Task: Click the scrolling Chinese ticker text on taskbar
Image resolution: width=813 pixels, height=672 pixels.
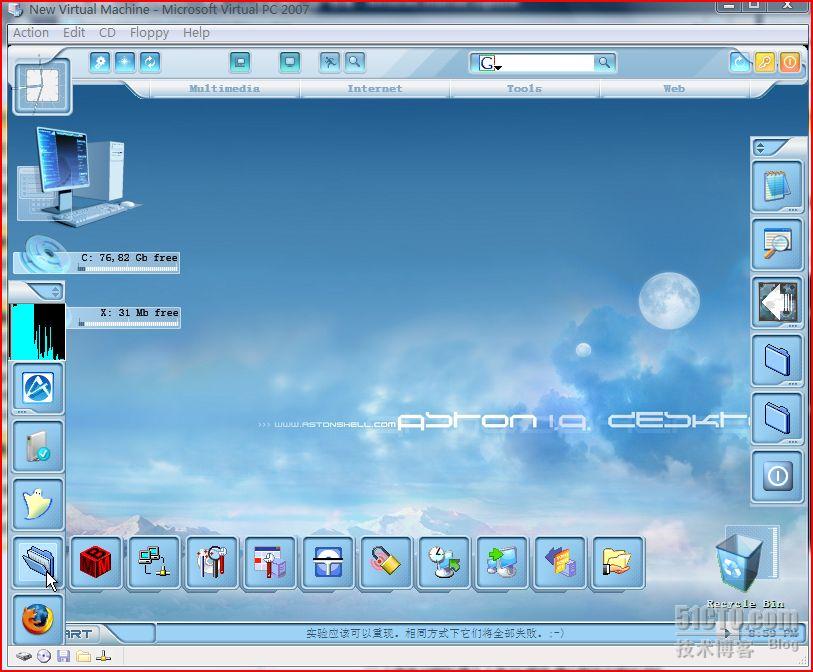Action: (x=434, y=633)
